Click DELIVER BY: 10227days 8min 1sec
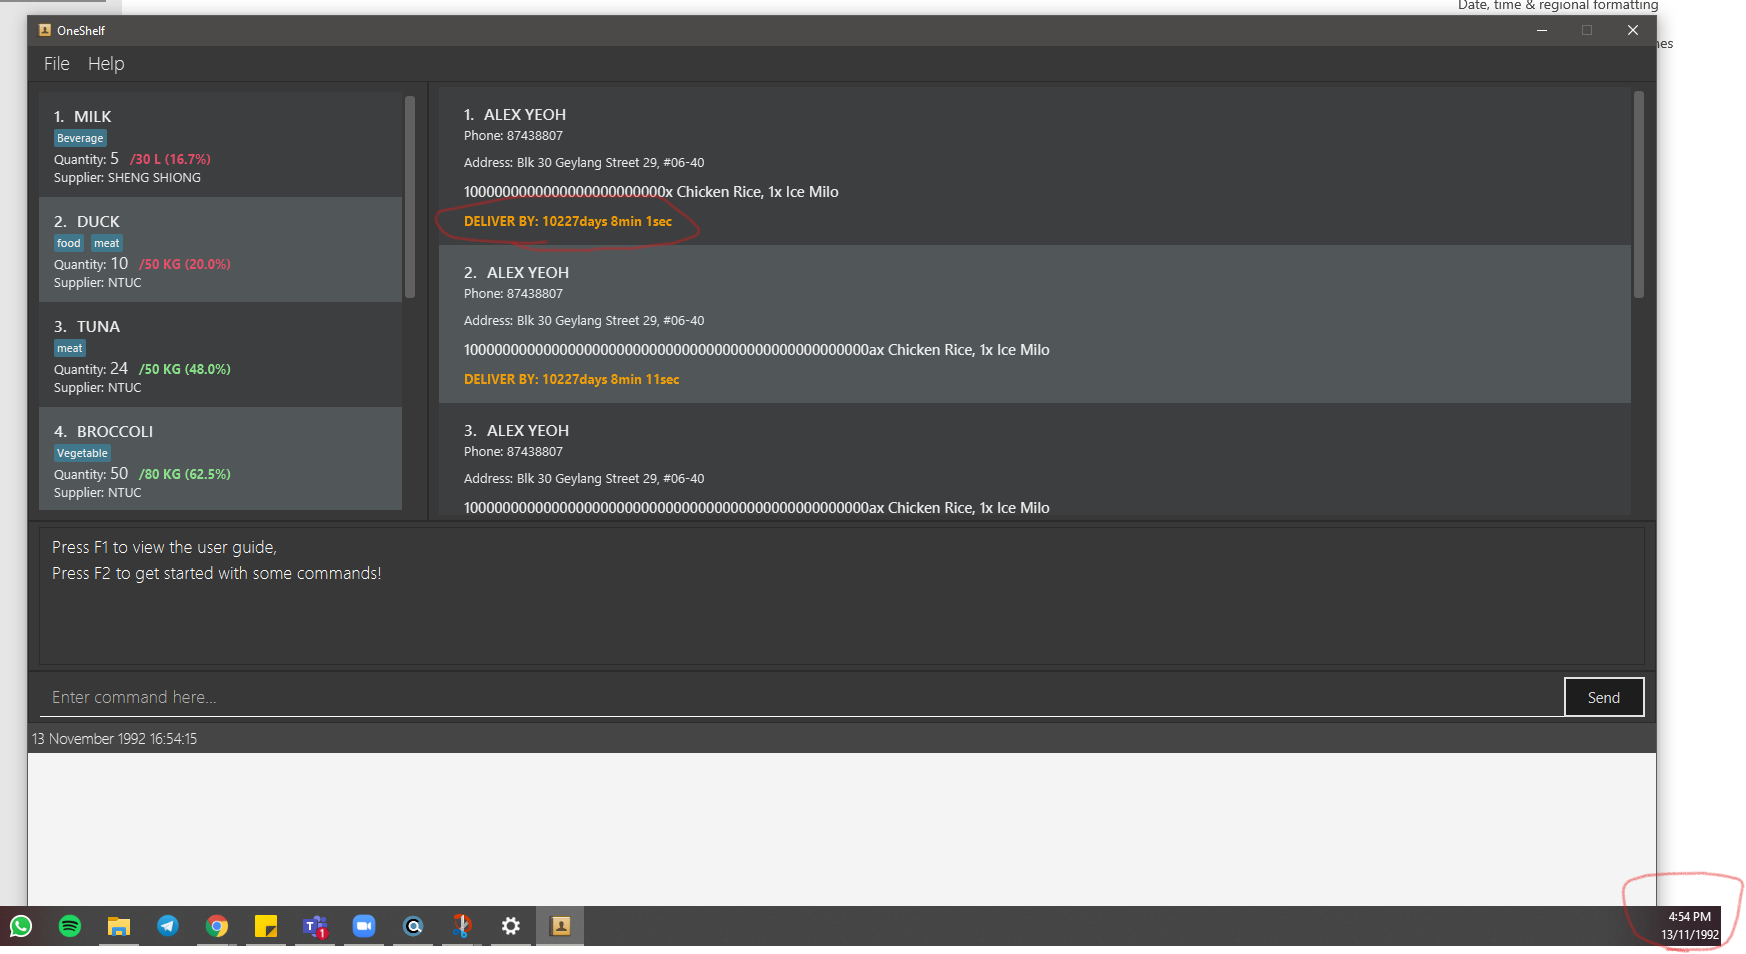 pyautogui.click(x=568, y=222)
